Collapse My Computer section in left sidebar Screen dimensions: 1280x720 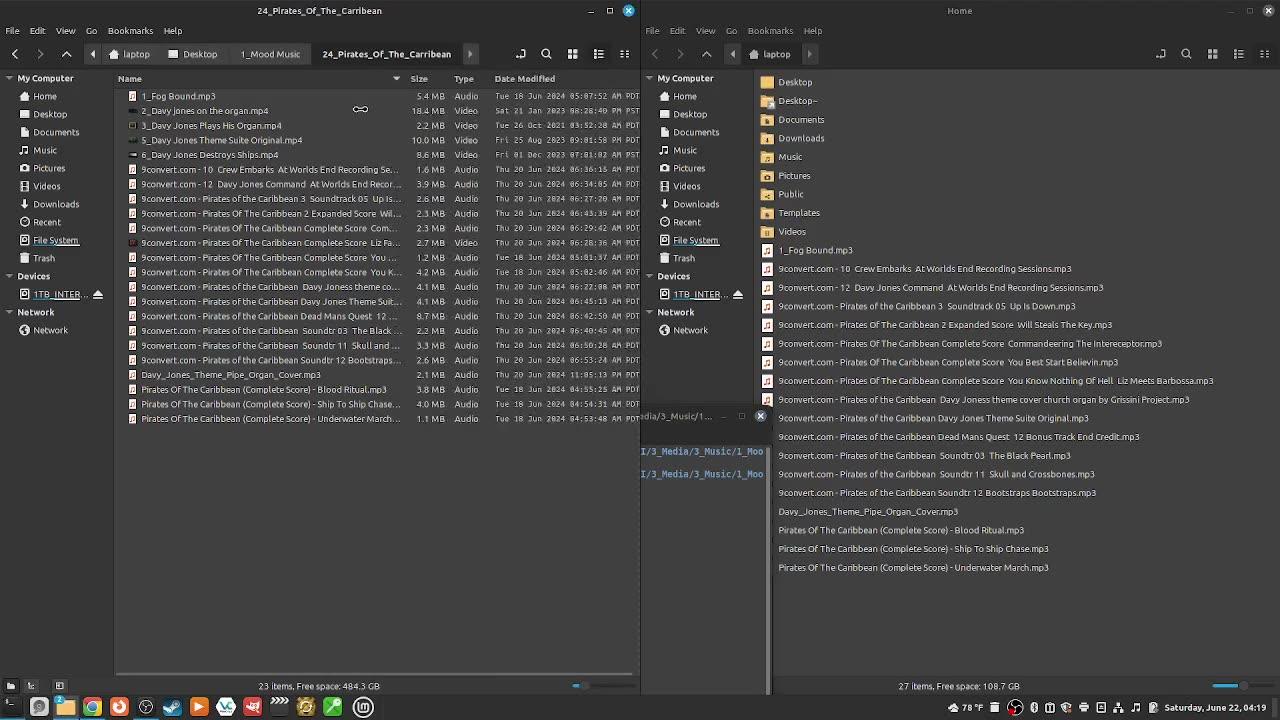tap(9, 78)
